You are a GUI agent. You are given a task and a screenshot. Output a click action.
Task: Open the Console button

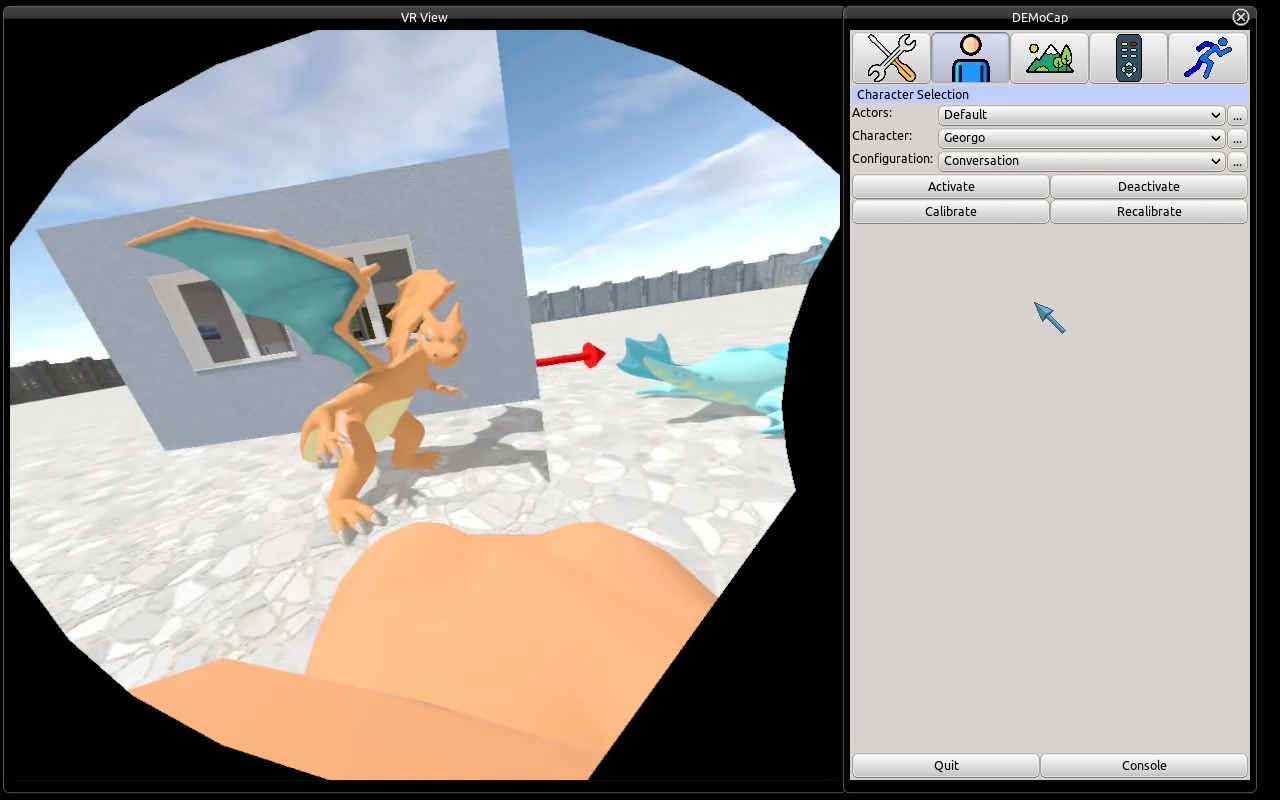[1144, 766]
